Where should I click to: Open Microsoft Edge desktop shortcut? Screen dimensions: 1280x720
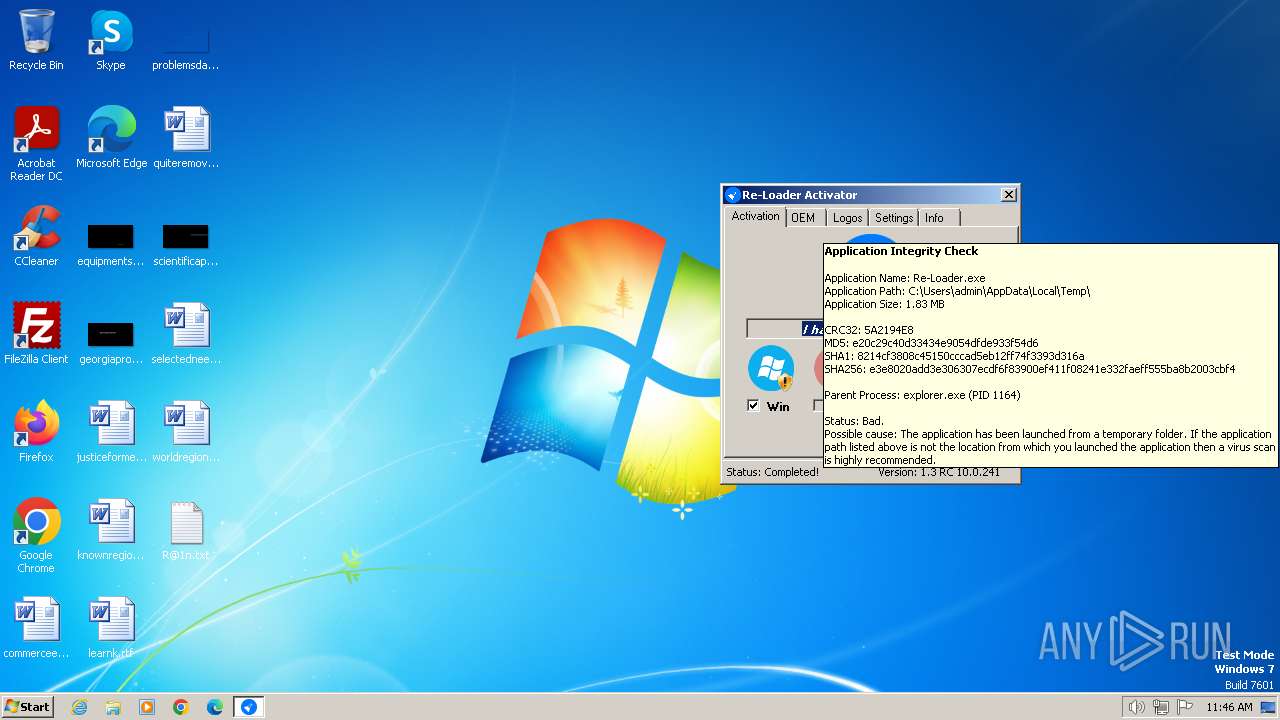[x=111, y=138]
